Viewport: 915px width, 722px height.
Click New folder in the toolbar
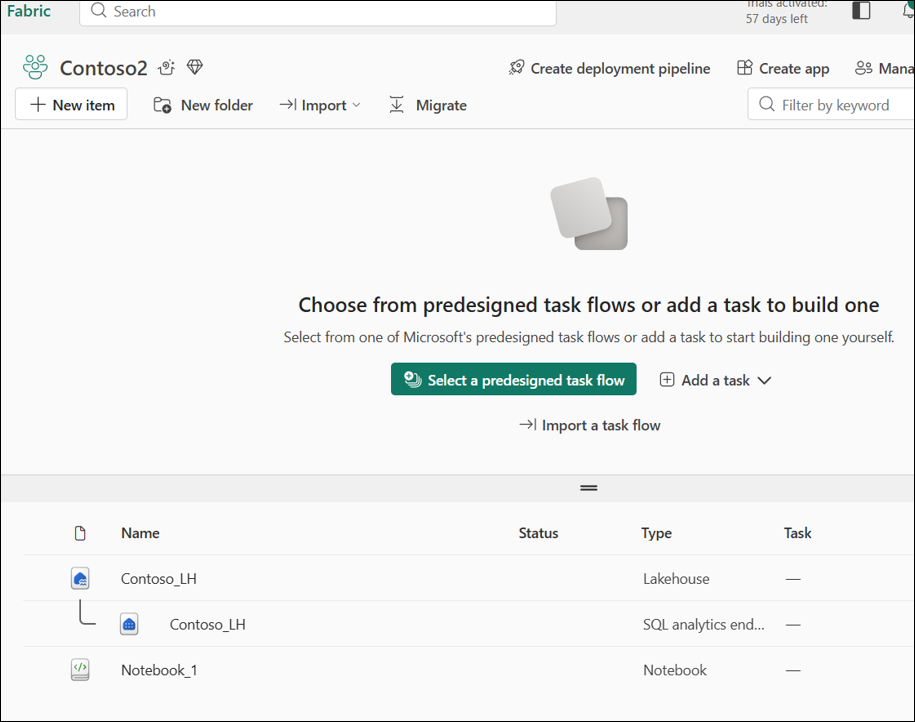(x=203, y=105)
